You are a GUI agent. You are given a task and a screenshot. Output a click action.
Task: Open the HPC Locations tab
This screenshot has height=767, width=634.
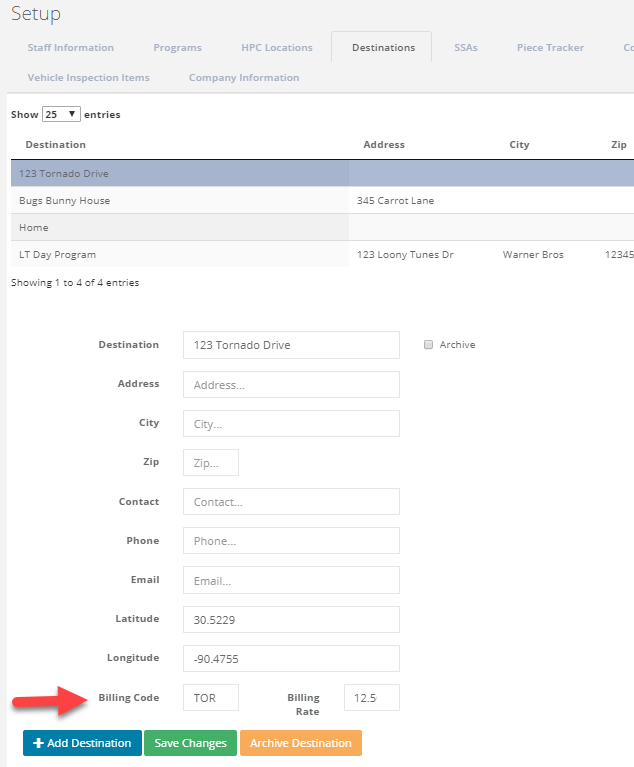(276, 48)
